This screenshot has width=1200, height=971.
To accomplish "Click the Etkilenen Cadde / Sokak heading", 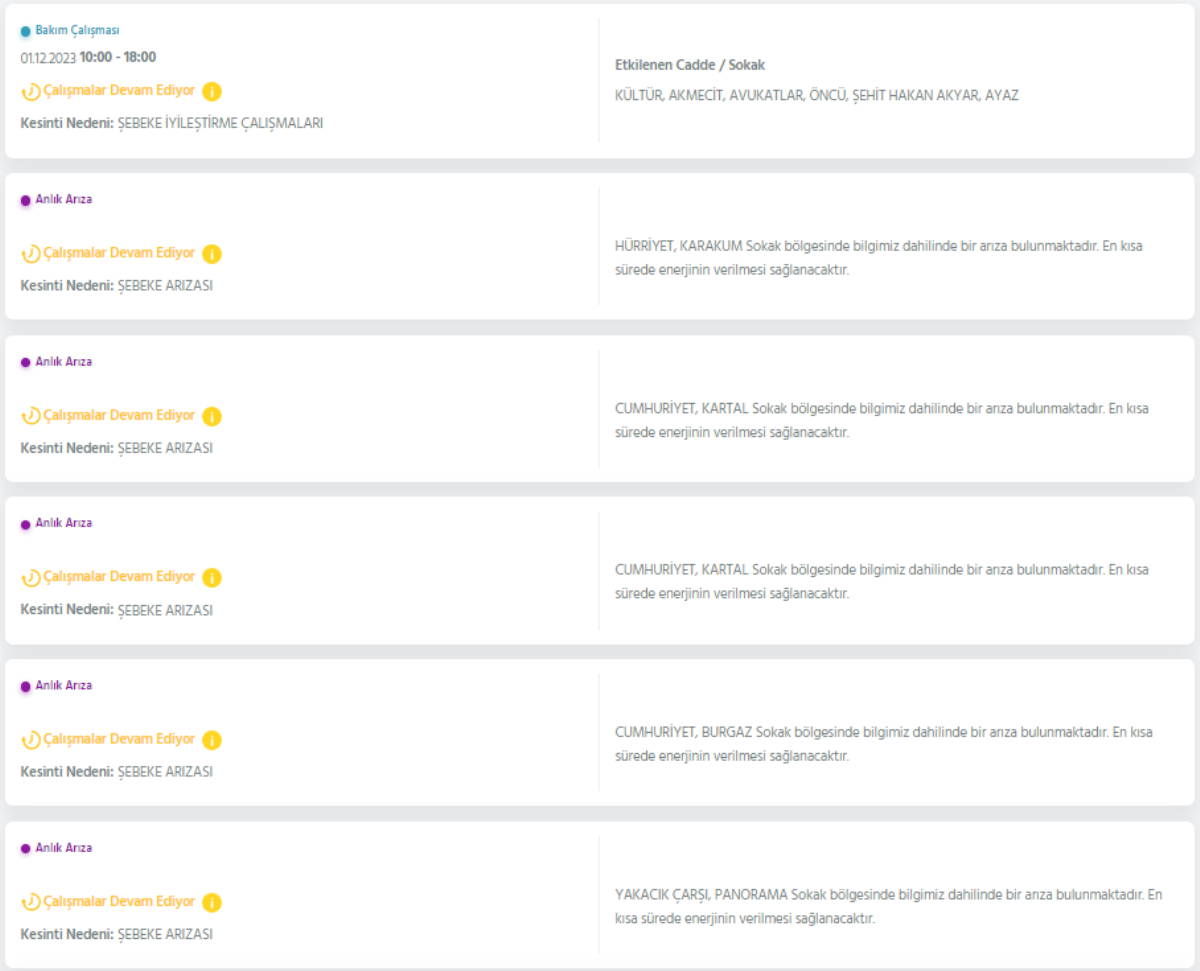I will pos(689,65).
